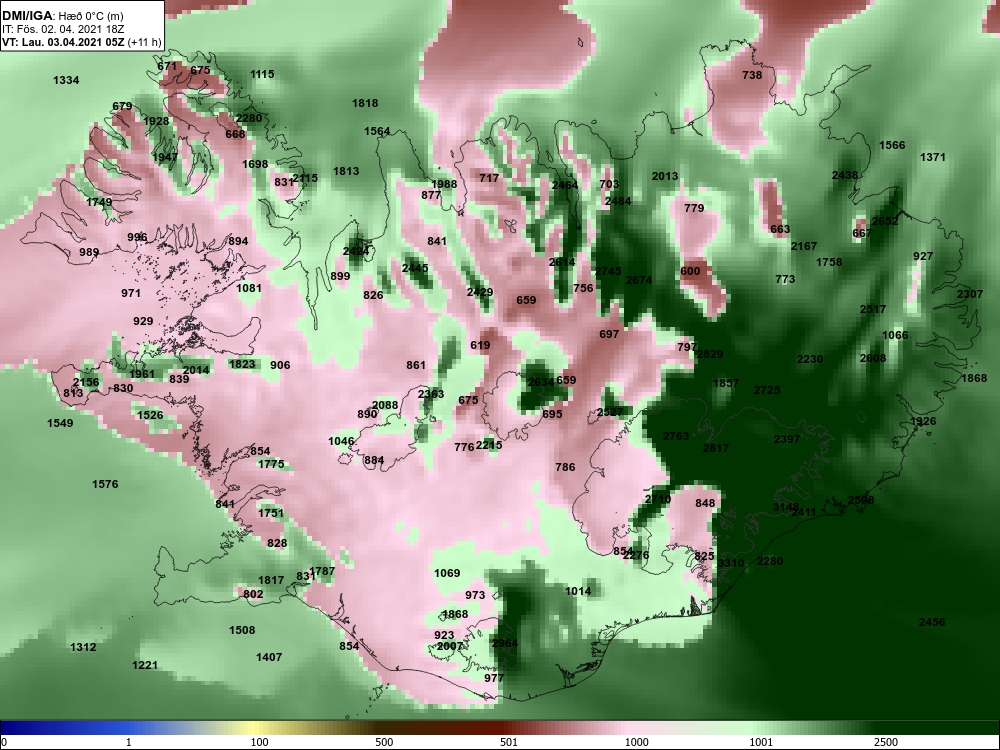The image size is (1000, 750).
Task: Click the map value 1823
Action: pyautogui.click(x=242, y=365)
